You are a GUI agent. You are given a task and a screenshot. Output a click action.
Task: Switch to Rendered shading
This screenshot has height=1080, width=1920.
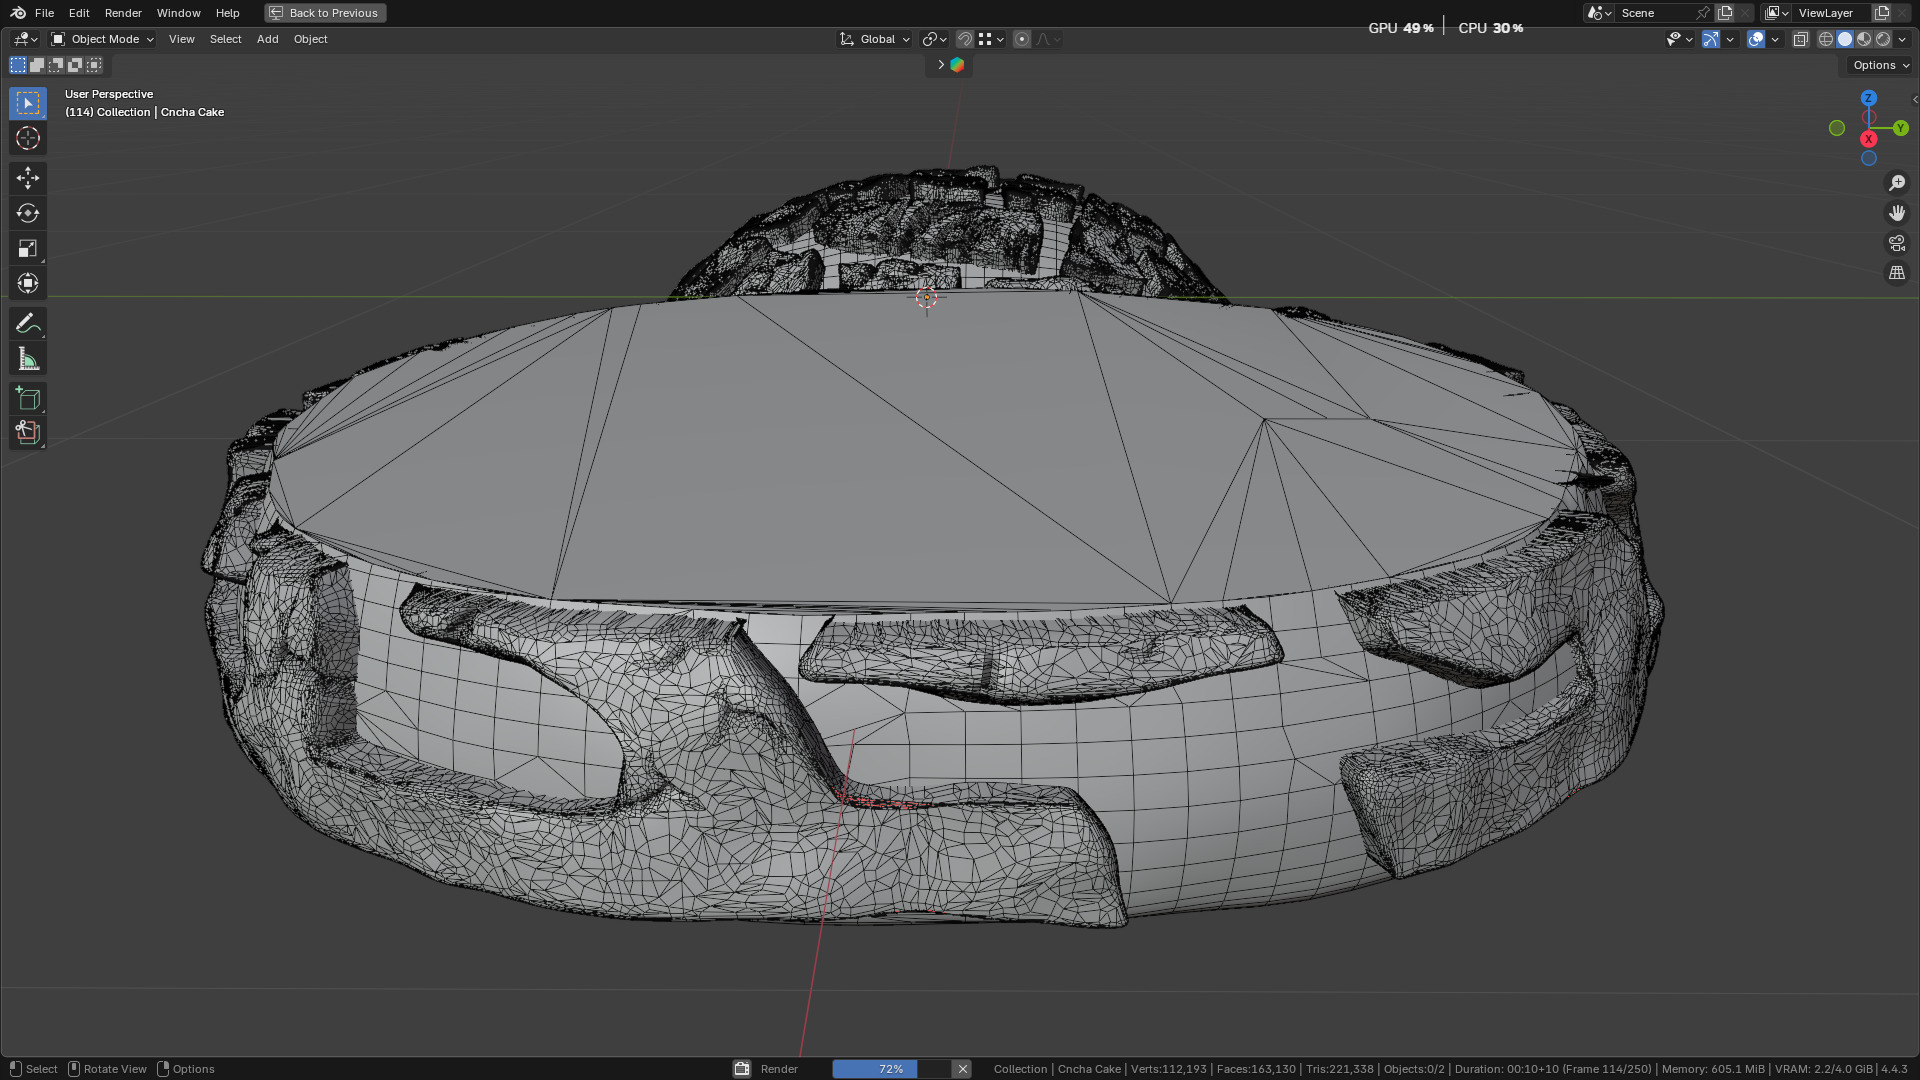[1883, 39]
